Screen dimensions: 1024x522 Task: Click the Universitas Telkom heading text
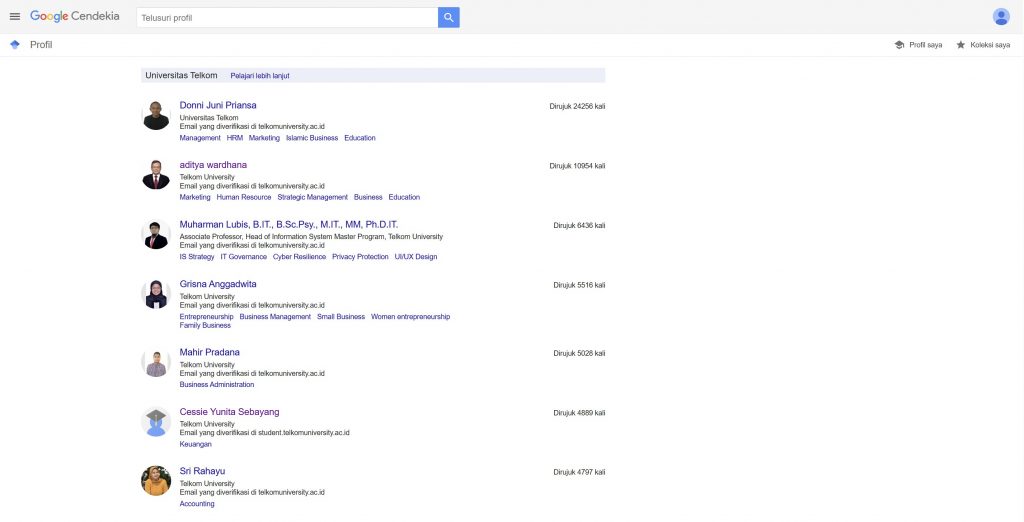tap(181, 75)
